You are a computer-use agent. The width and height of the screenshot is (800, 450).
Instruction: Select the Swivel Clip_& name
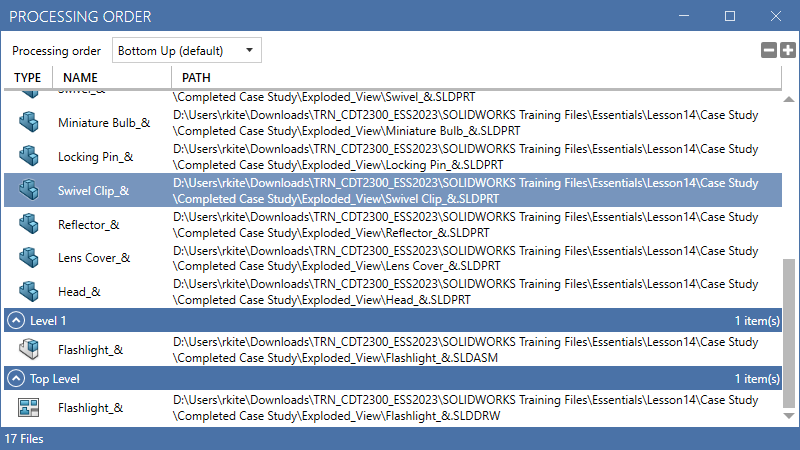click(93, 190)
